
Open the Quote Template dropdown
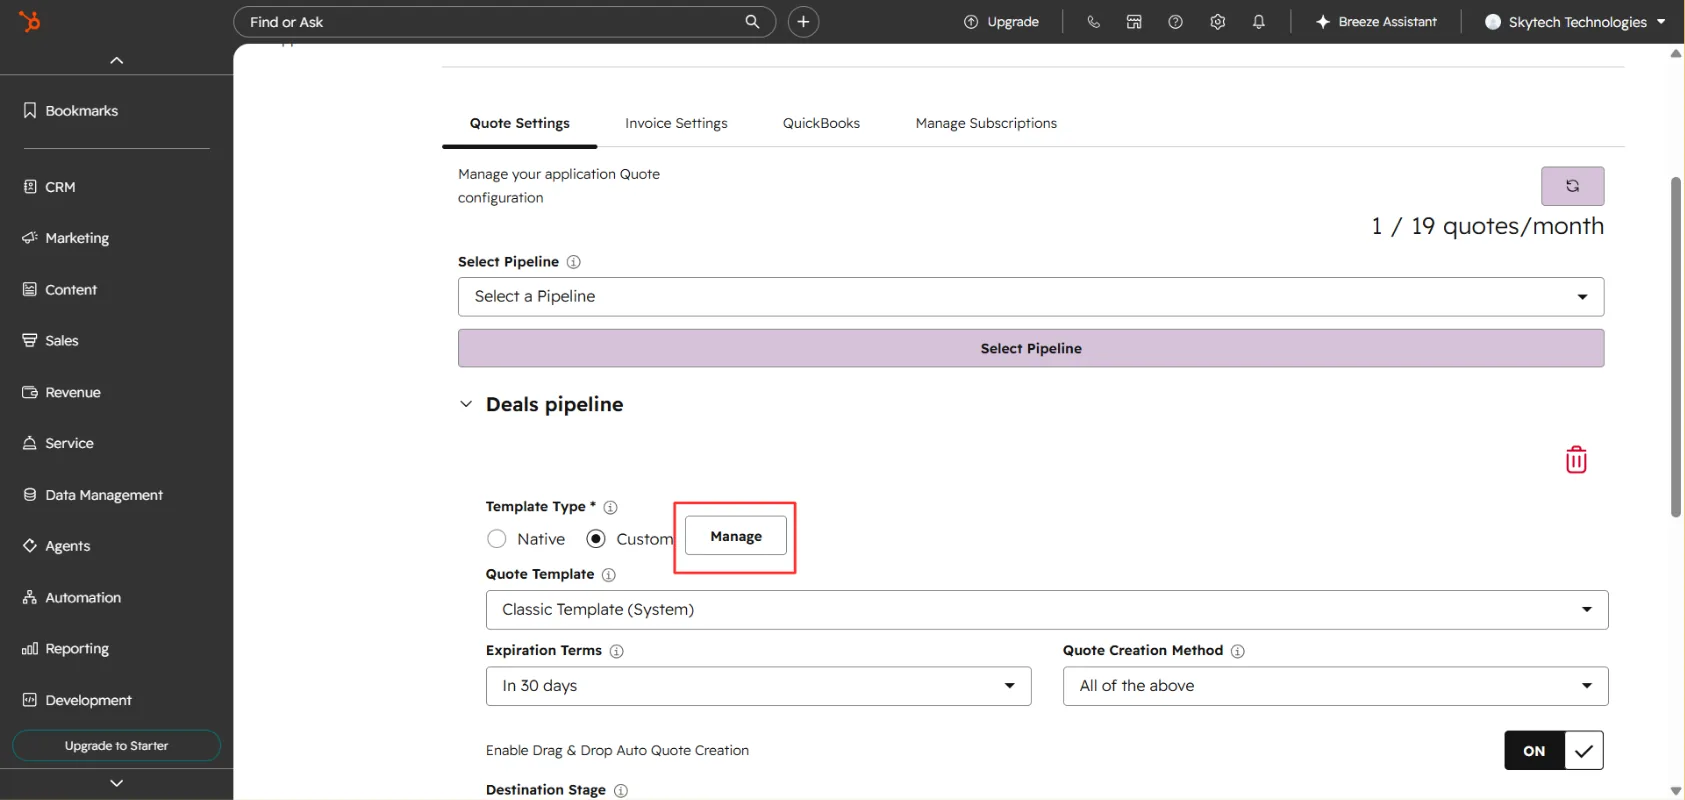[1047, 610]
